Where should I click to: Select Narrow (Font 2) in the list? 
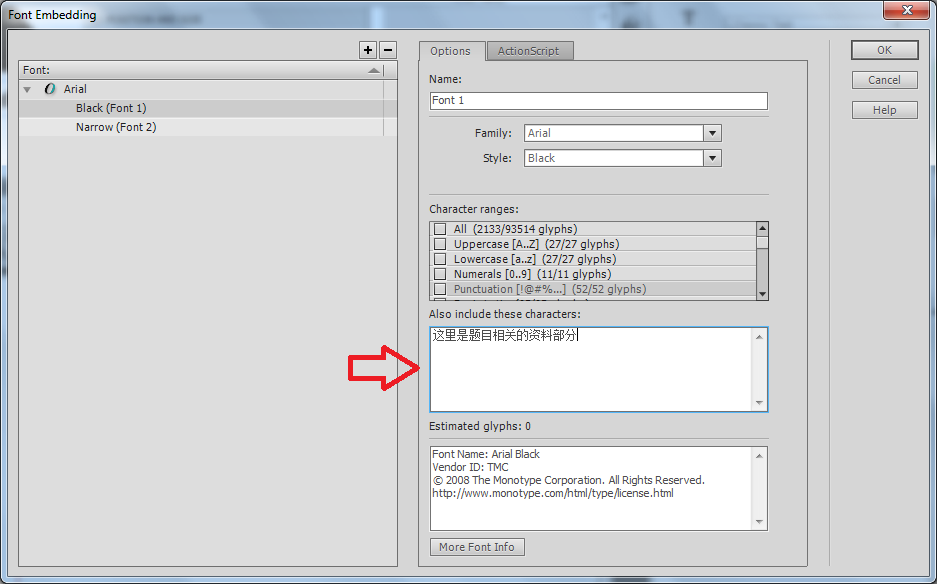click(116, 127)
